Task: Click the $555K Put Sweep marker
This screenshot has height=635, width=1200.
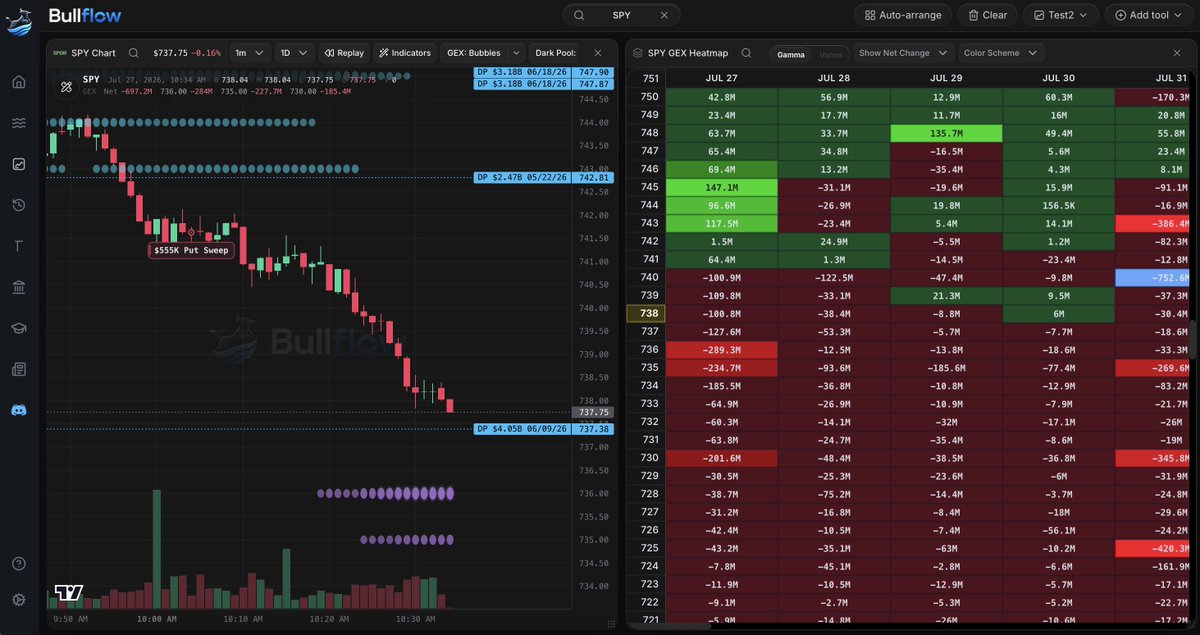Action: tap(191, 250)
